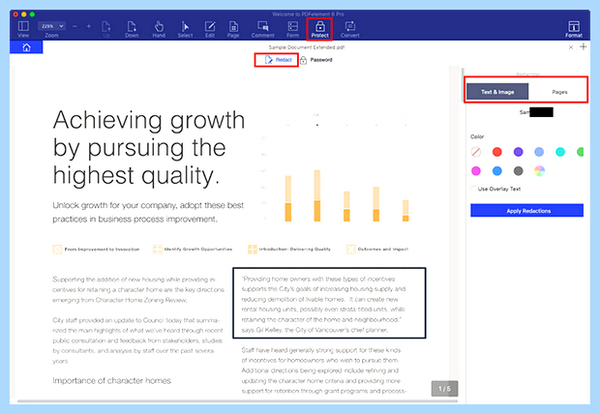Choose the red color swatch

click(x=497, y=152)
